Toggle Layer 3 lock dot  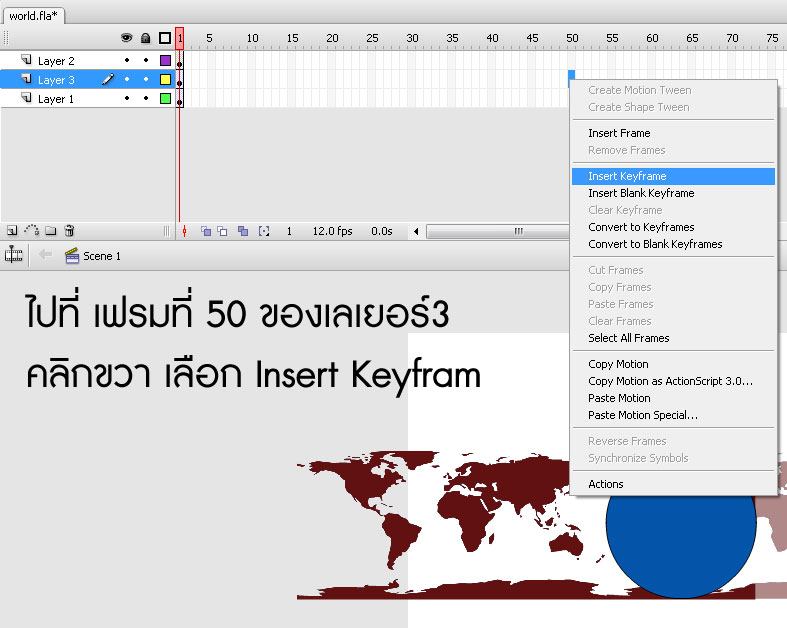(146, 79)
